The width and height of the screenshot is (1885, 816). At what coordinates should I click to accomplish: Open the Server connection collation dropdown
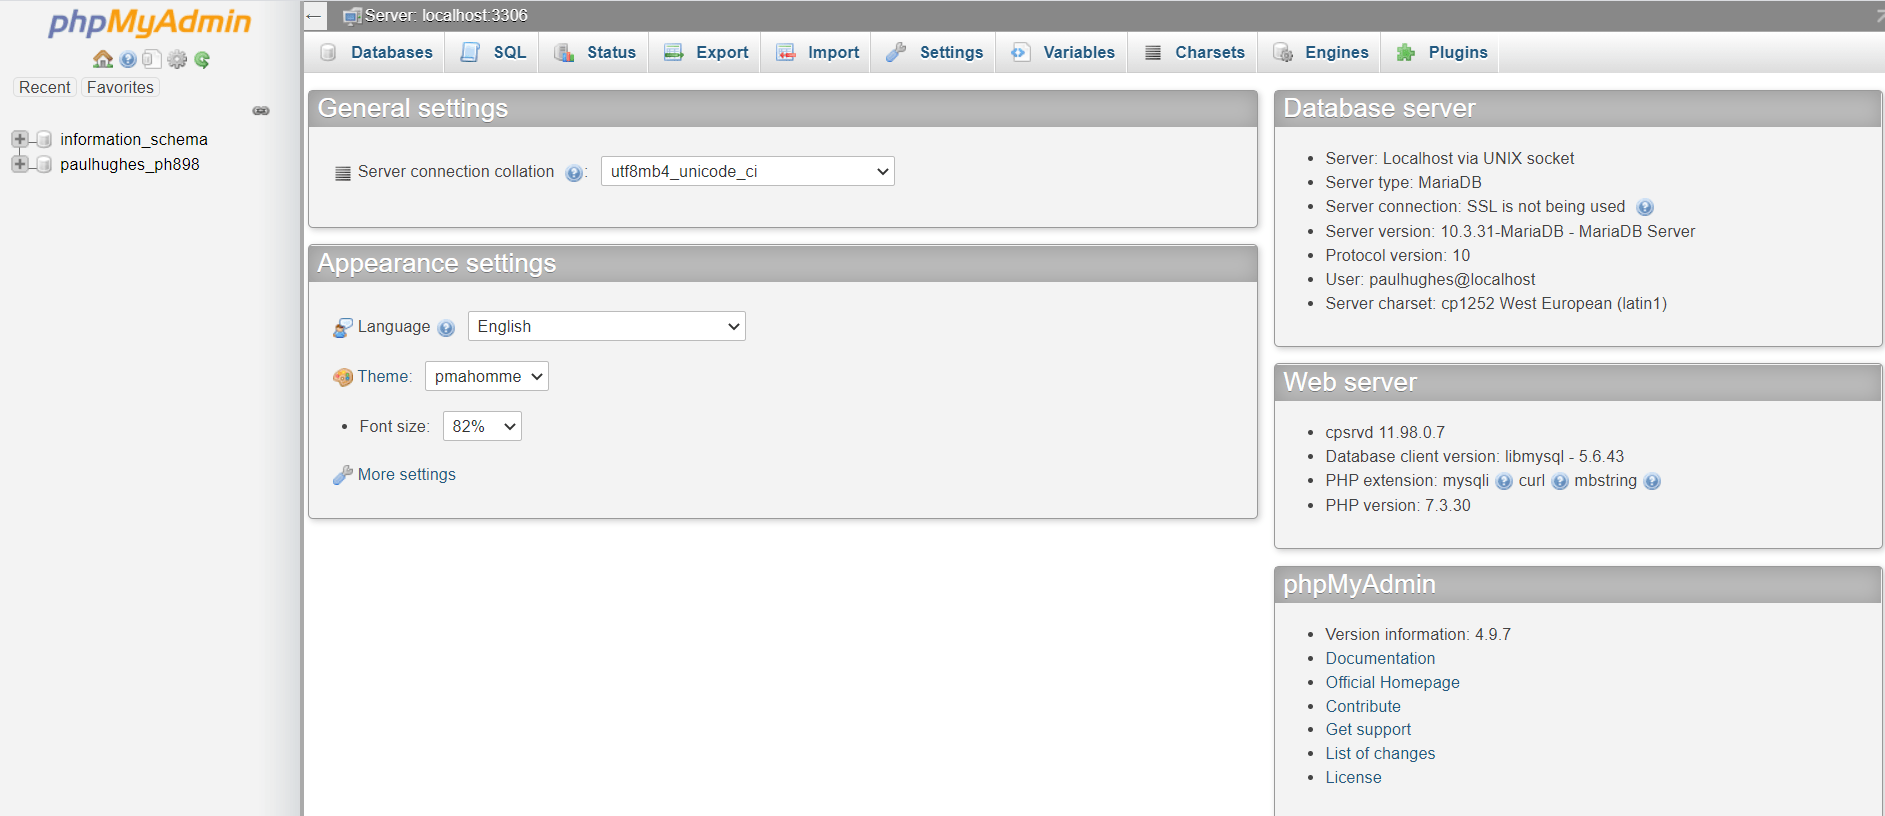point(747,172)
